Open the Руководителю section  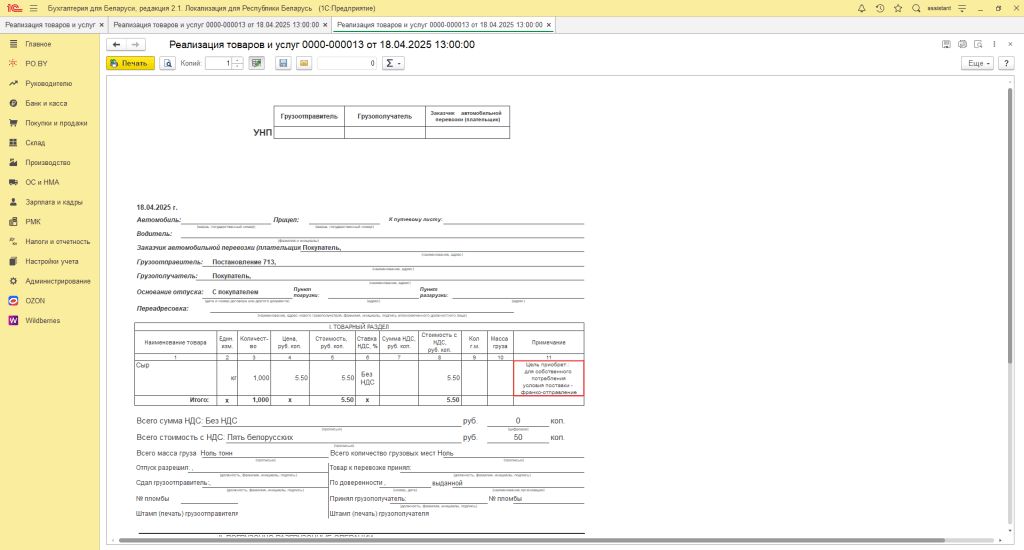[x=50, y=84]
